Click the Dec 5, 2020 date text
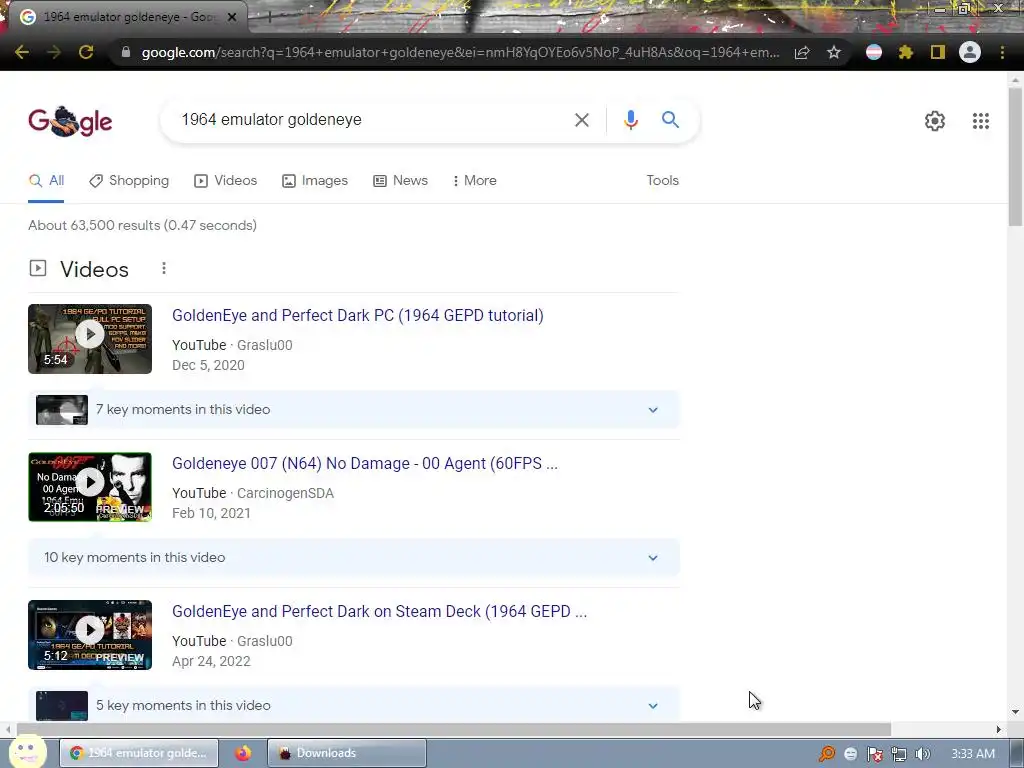Screen dimensions: 1024x768 pyautogui.click(x=208, y=366)
